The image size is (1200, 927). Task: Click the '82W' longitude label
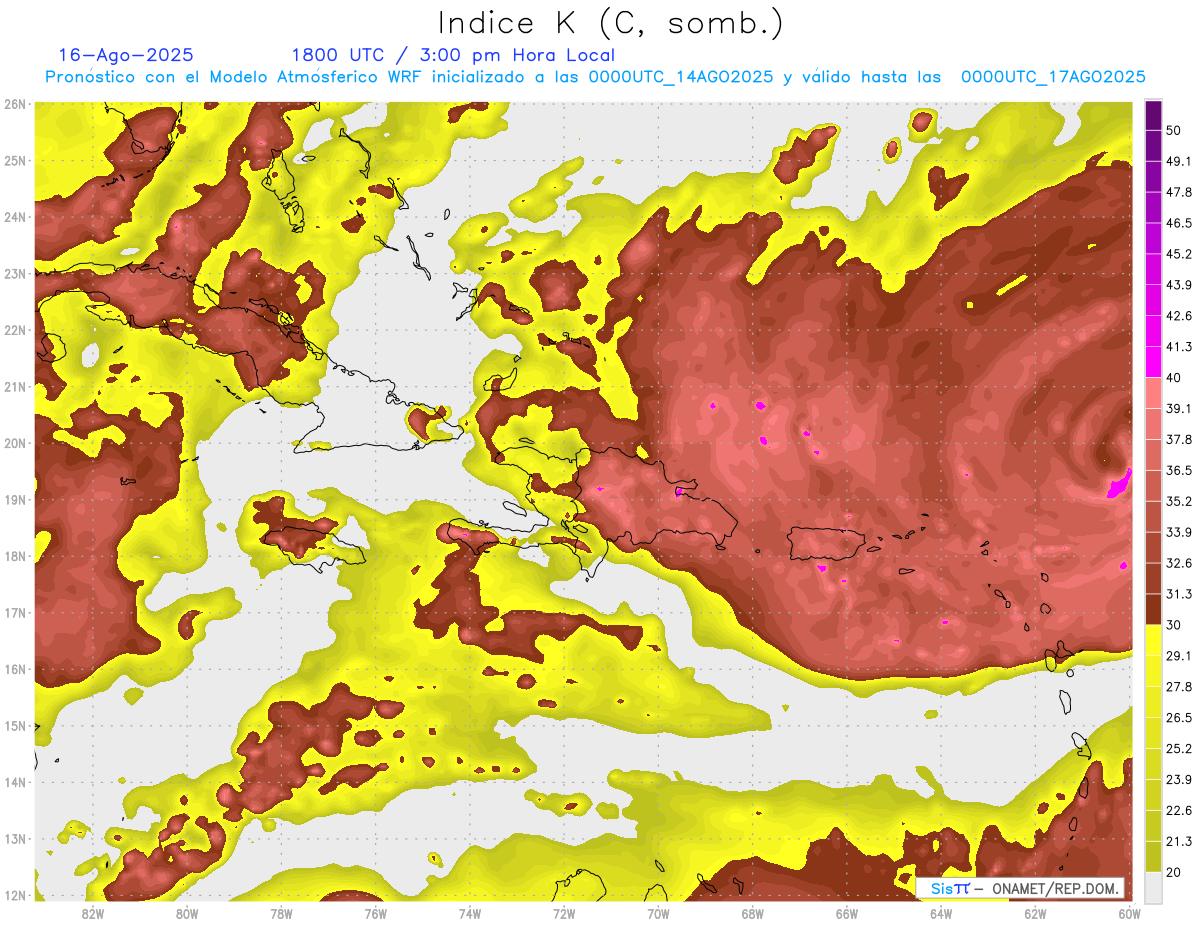[93, 914]
